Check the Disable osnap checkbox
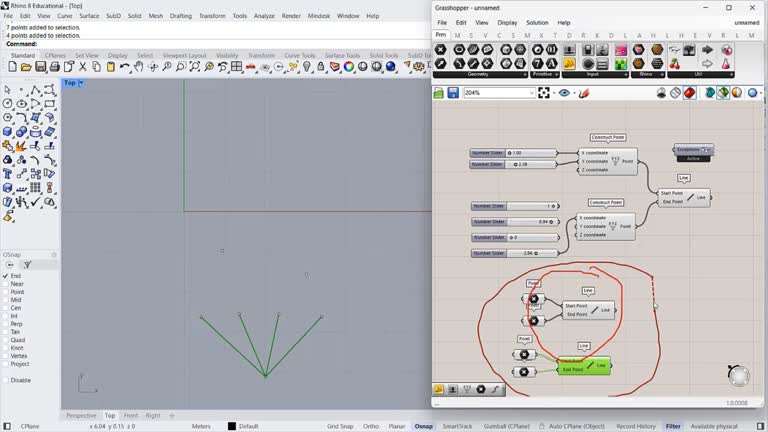This screenshot has height=432, width=768. [x=7, y=380]
